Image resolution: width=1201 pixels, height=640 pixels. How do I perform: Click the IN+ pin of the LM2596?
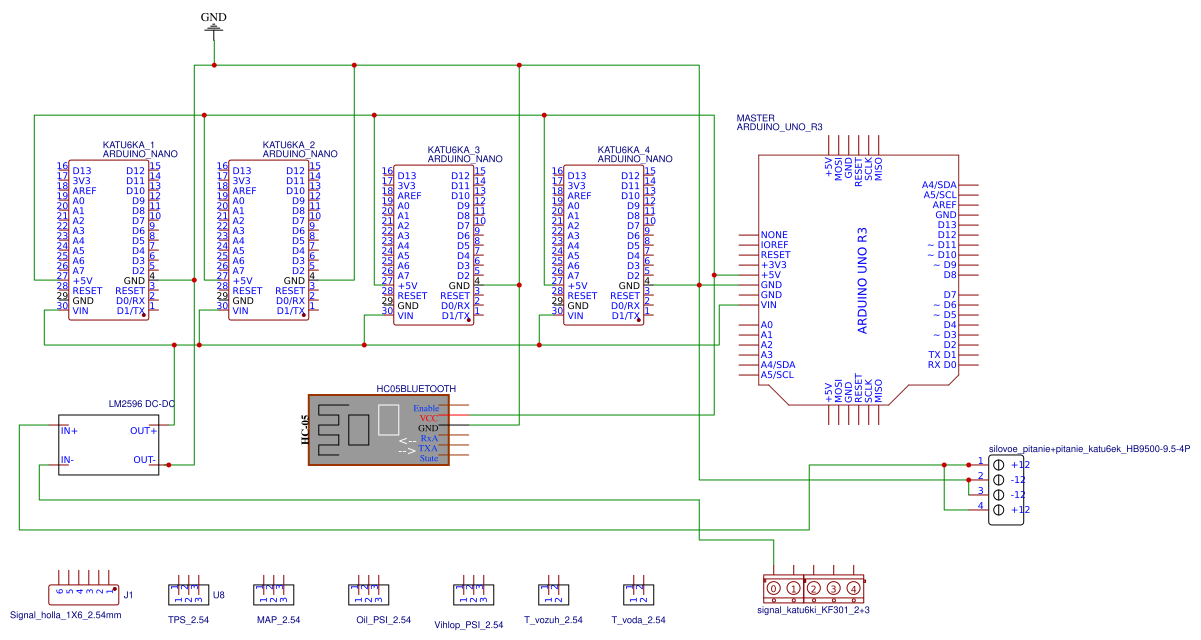point(70,430)
